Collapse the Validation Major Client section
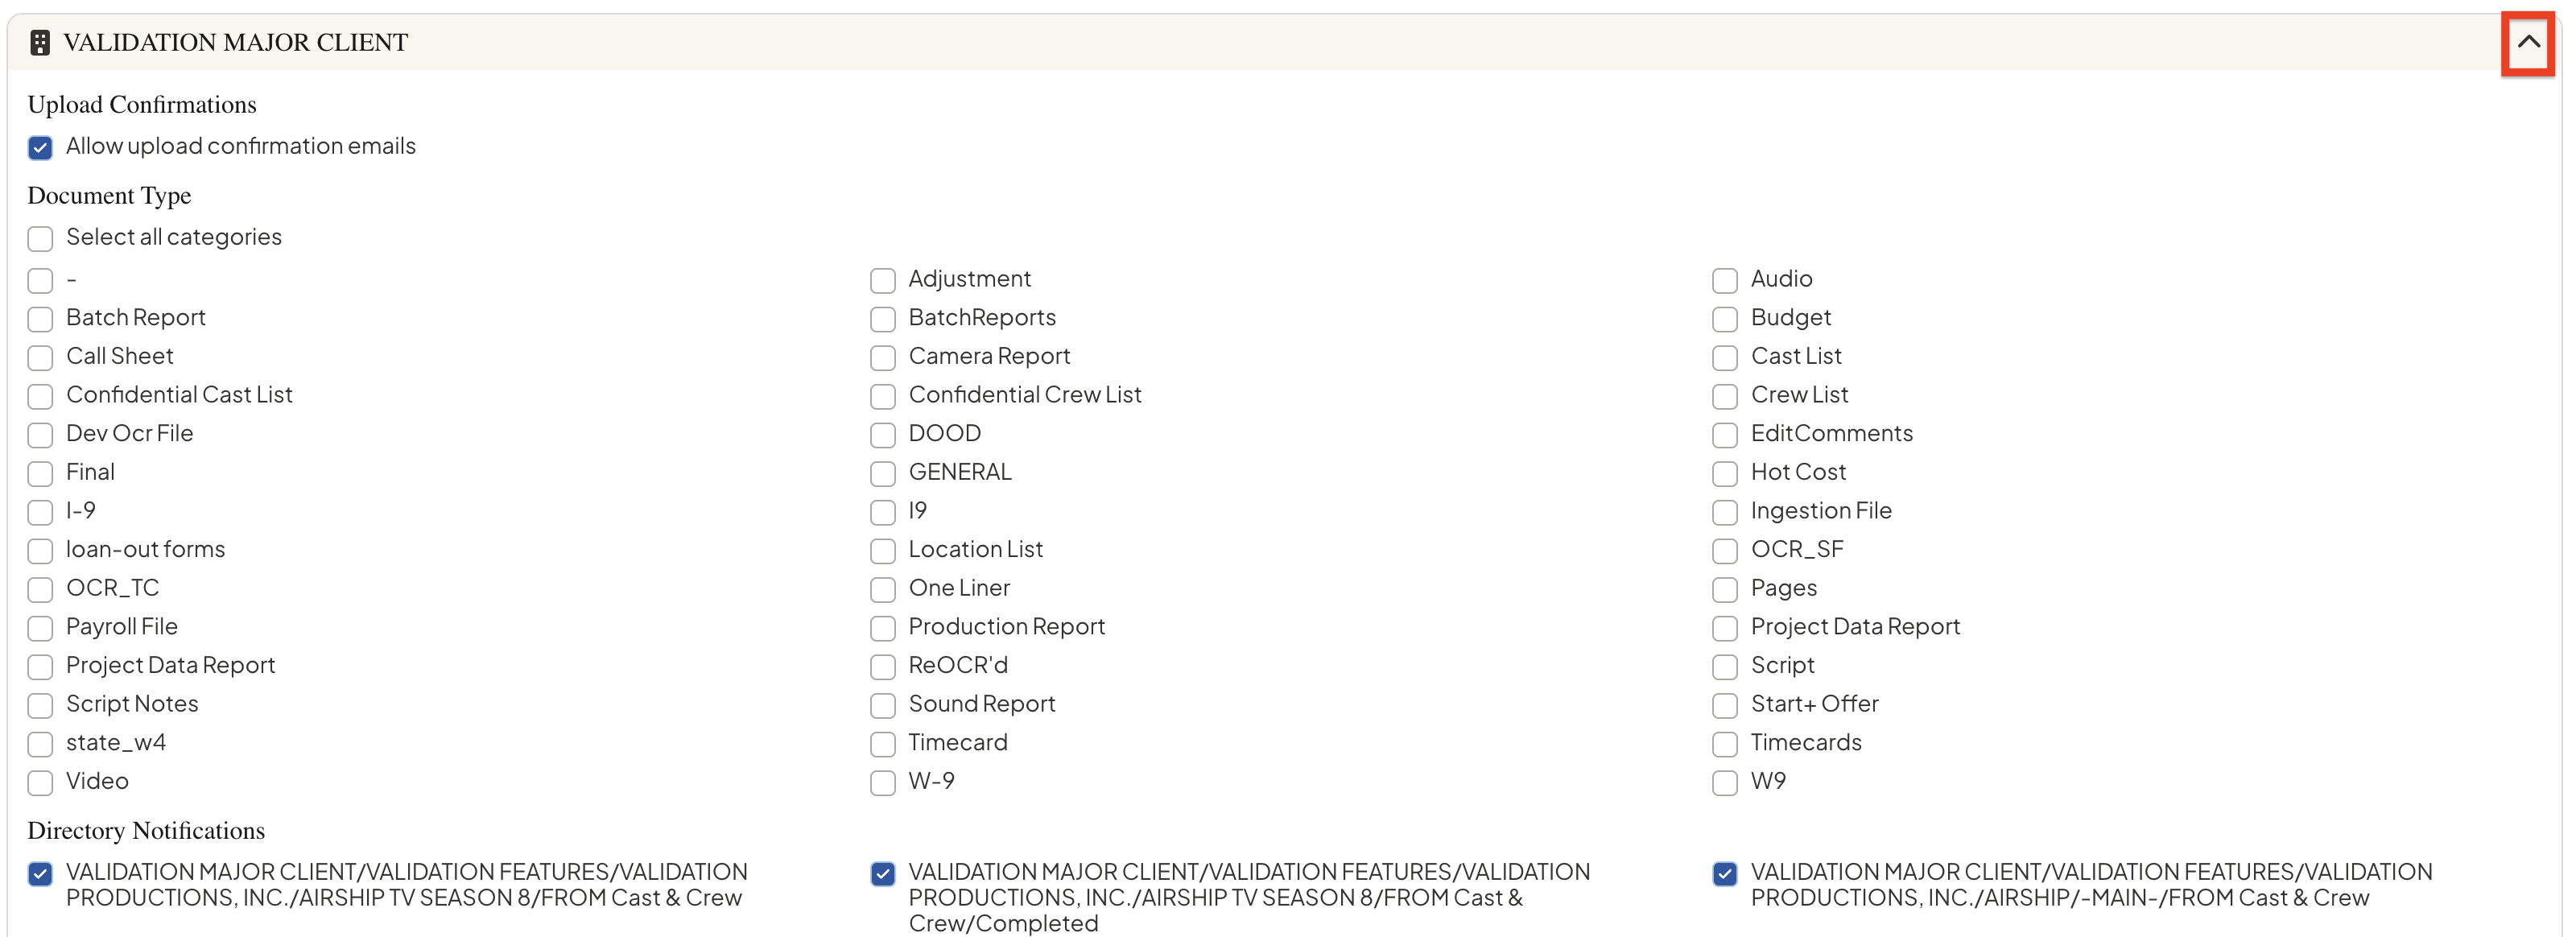 tap(2527, 43)
